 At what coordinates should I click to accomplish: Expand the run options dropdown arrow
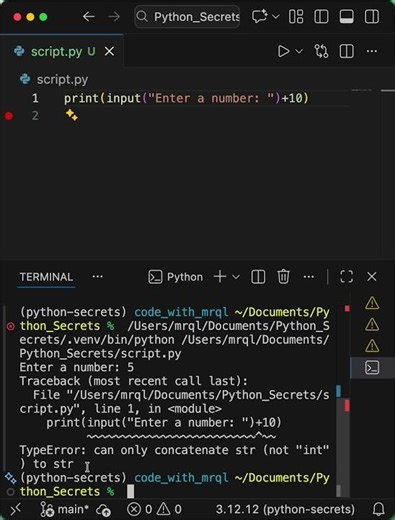coord(299,51)
